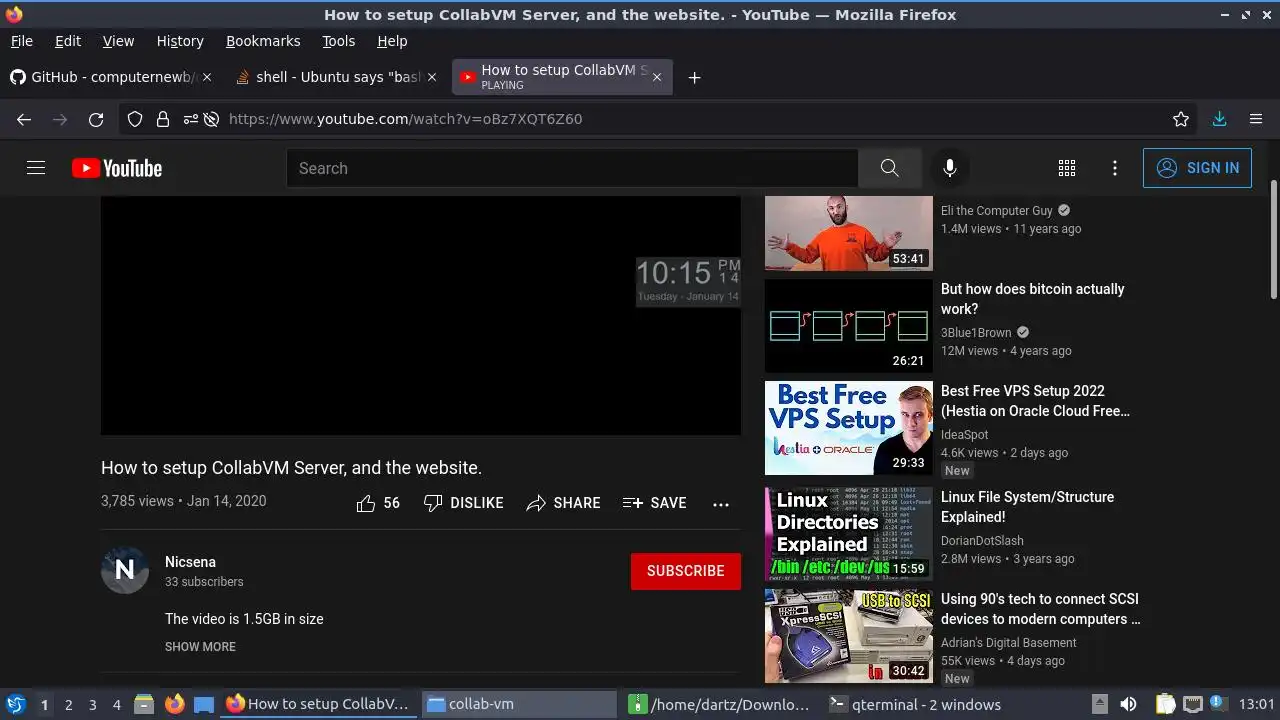The height and width of the screenshot is (720, 1280).
Task: Open the Help menu
Action: click(x=392, y=41)
